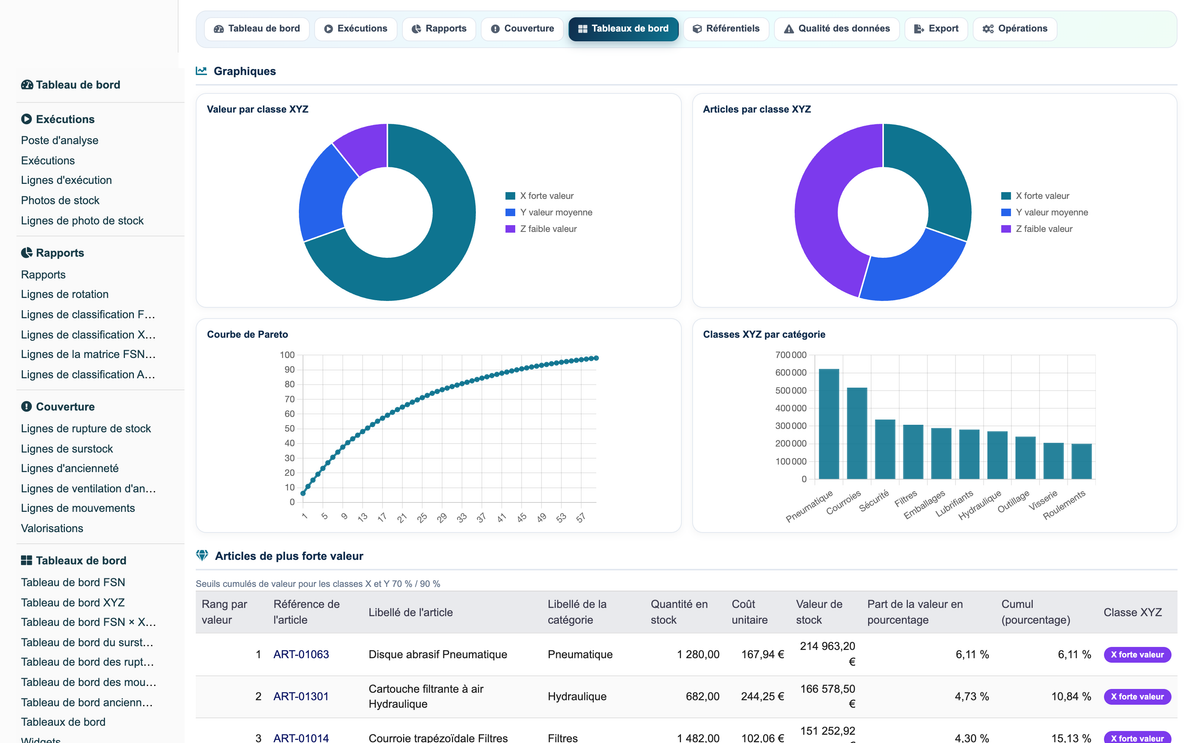Click the chart-line icon next to Graphiques
Image resolution: width=1200 pixels, height=743 pixels.
[202, 71]
